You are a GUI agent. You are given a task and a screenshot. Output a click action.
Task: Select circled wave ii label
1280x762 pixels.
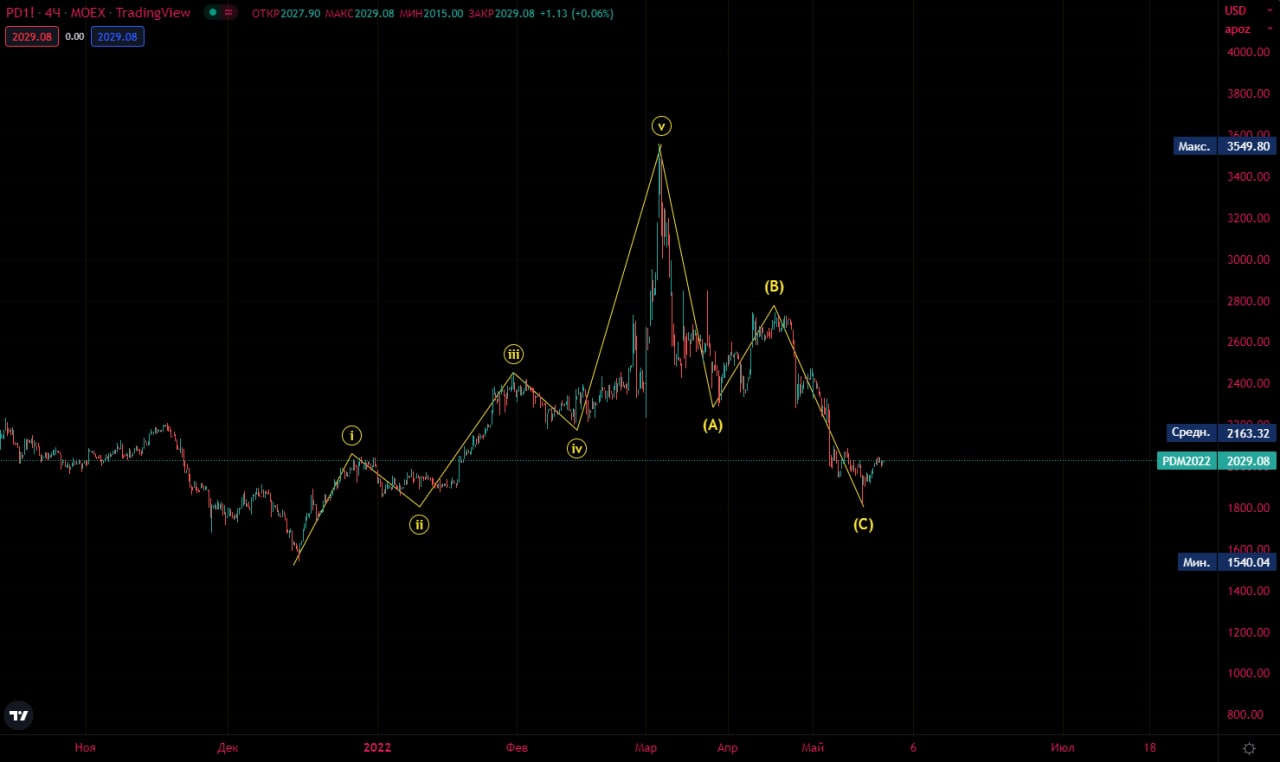pos(419,524)
